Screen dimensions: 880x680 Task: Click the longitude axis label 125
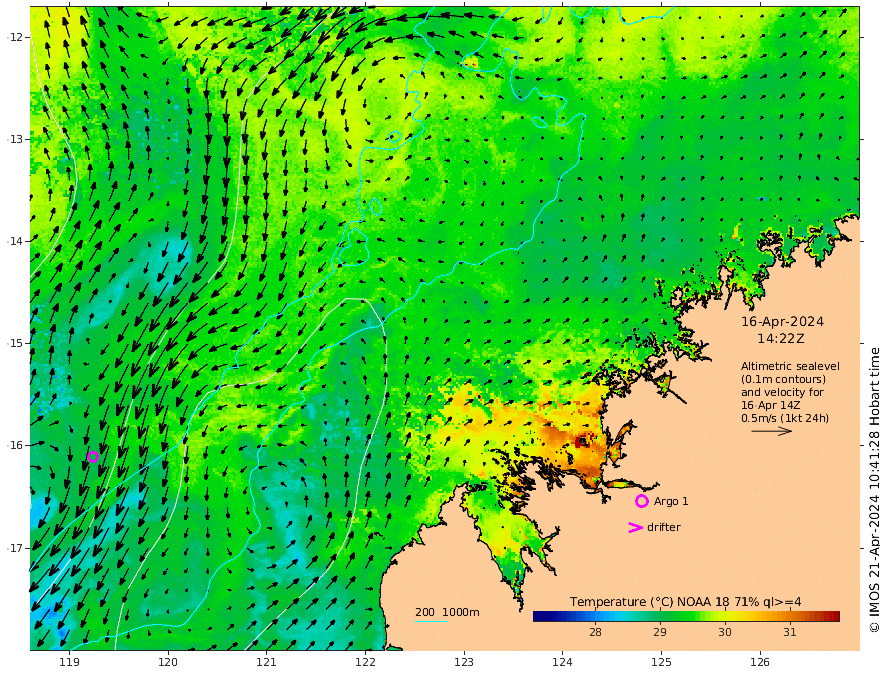pyautogui.click(x=661, y=663)
